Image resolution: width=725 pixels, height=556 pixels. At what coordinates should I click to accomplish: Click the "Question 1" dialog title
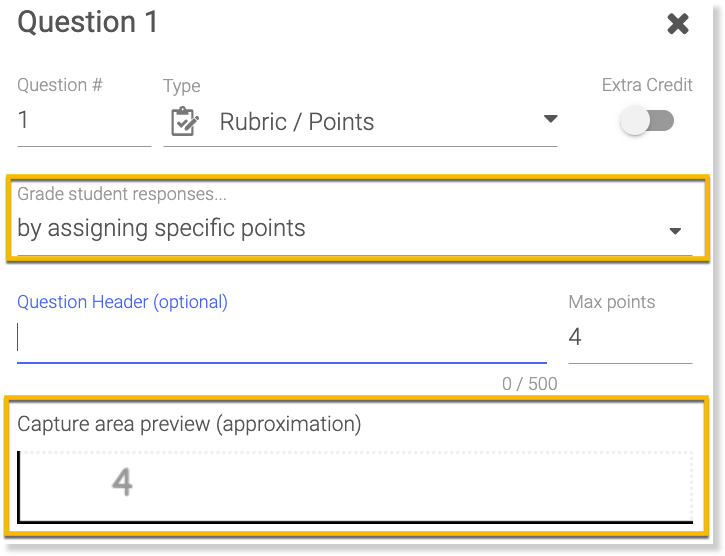88,22
